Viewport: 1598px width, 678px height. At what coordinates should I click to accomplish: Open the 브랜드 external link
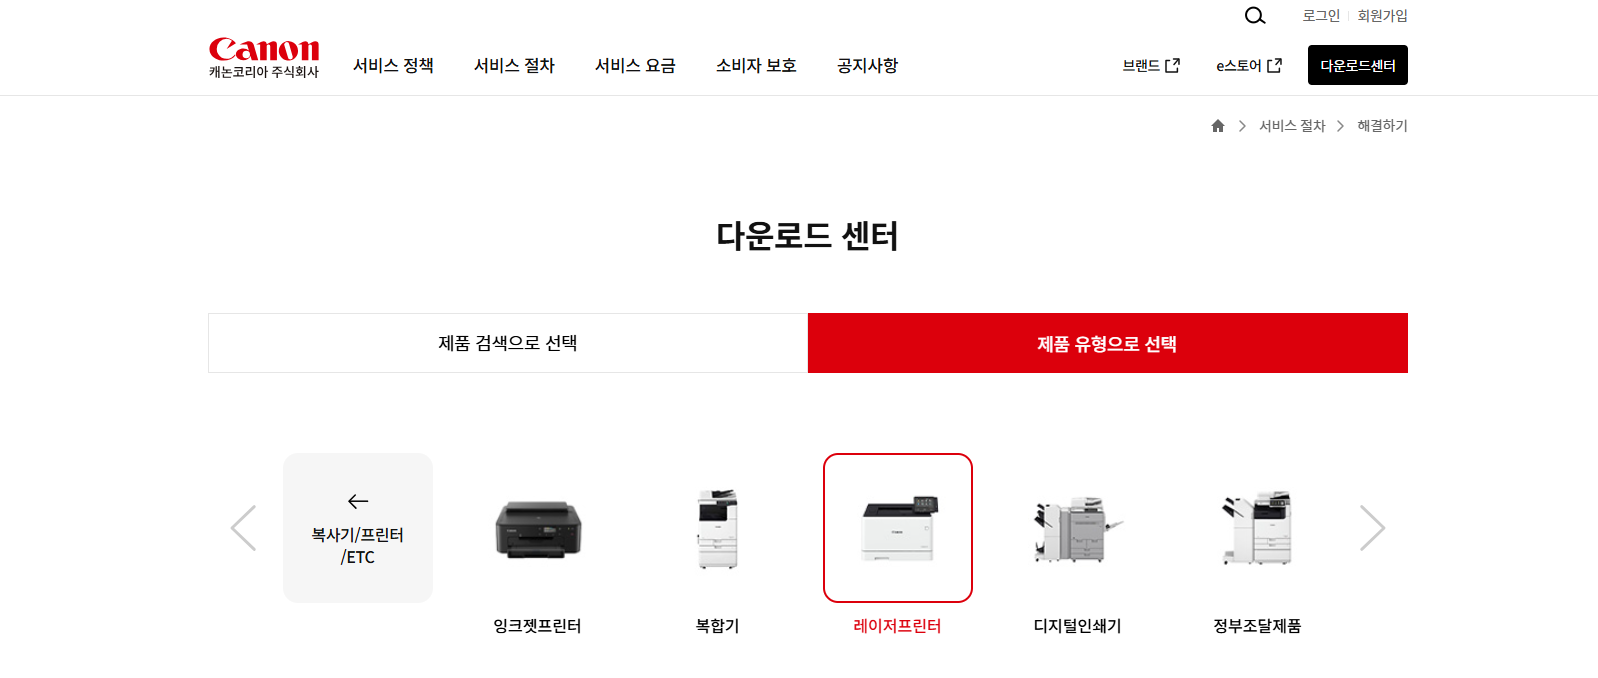pyautogui.click(x=1151, y=66)
